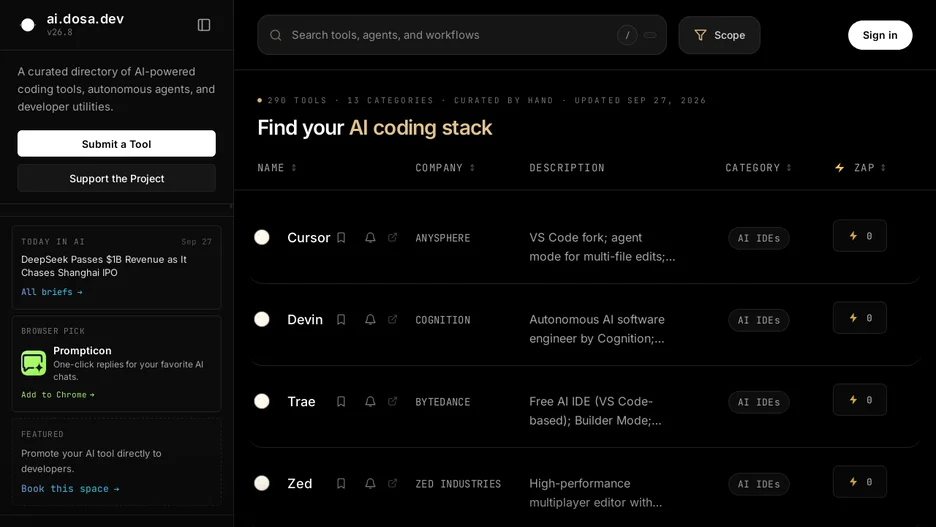Sort table by Zap

[x=860, y=168]
